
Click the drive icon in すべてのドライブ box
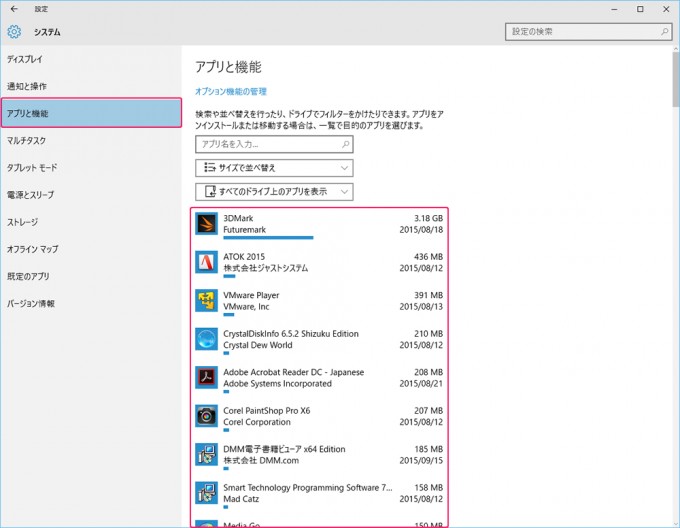210,192
